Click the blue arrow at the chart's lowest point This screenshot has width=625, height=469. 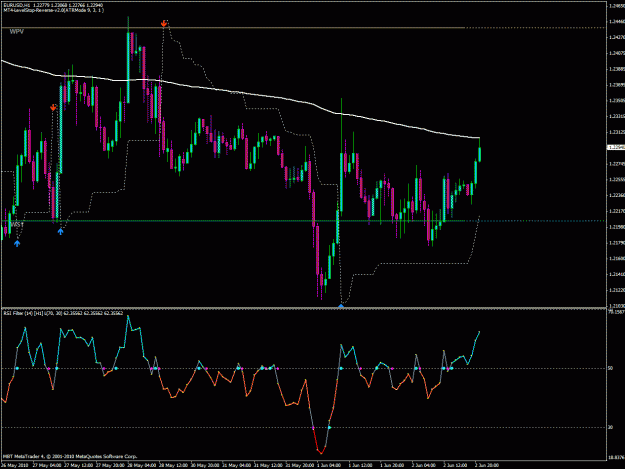click(341, 306)
